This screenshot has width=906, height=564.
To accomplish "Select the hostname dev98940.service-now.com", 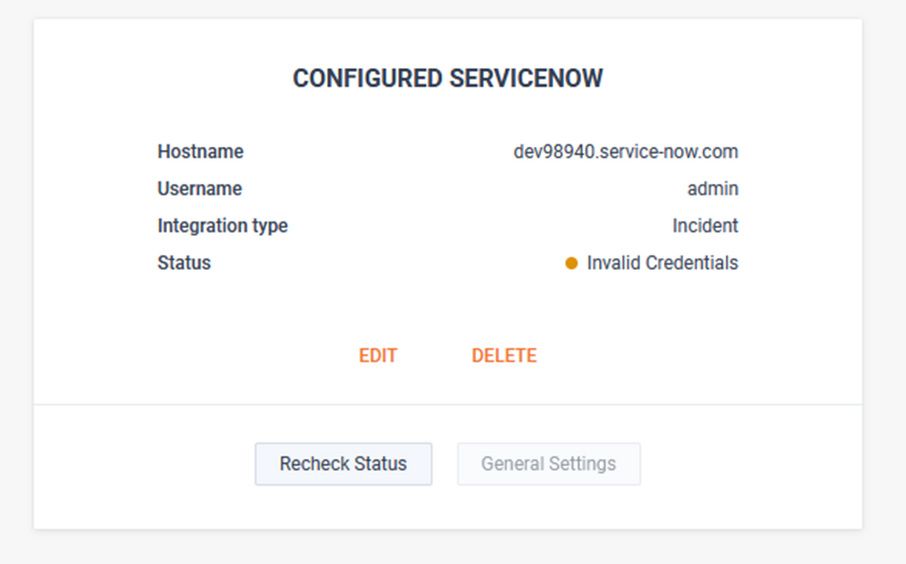I will pos(626,151).
